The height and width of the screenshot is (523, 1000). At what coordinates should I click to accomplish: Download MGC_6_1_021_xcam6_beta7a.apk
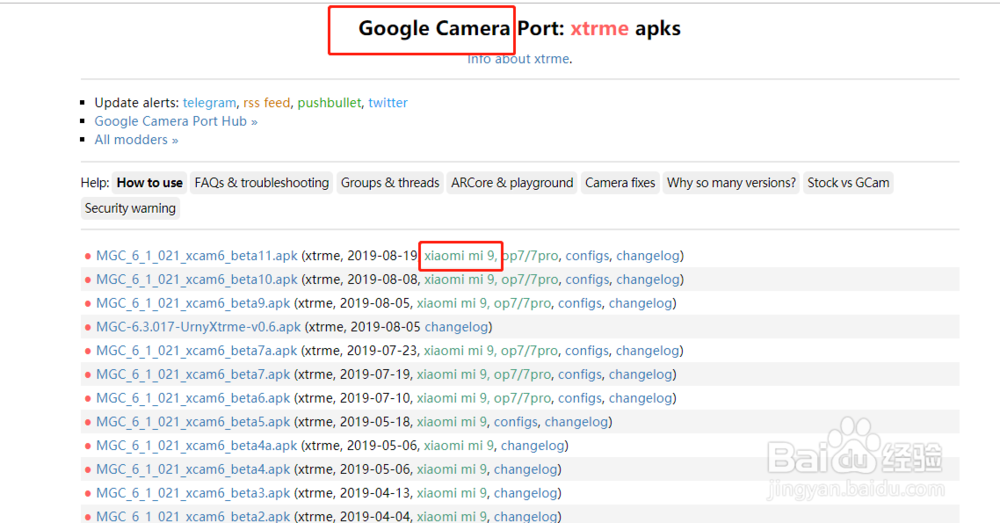196,351
